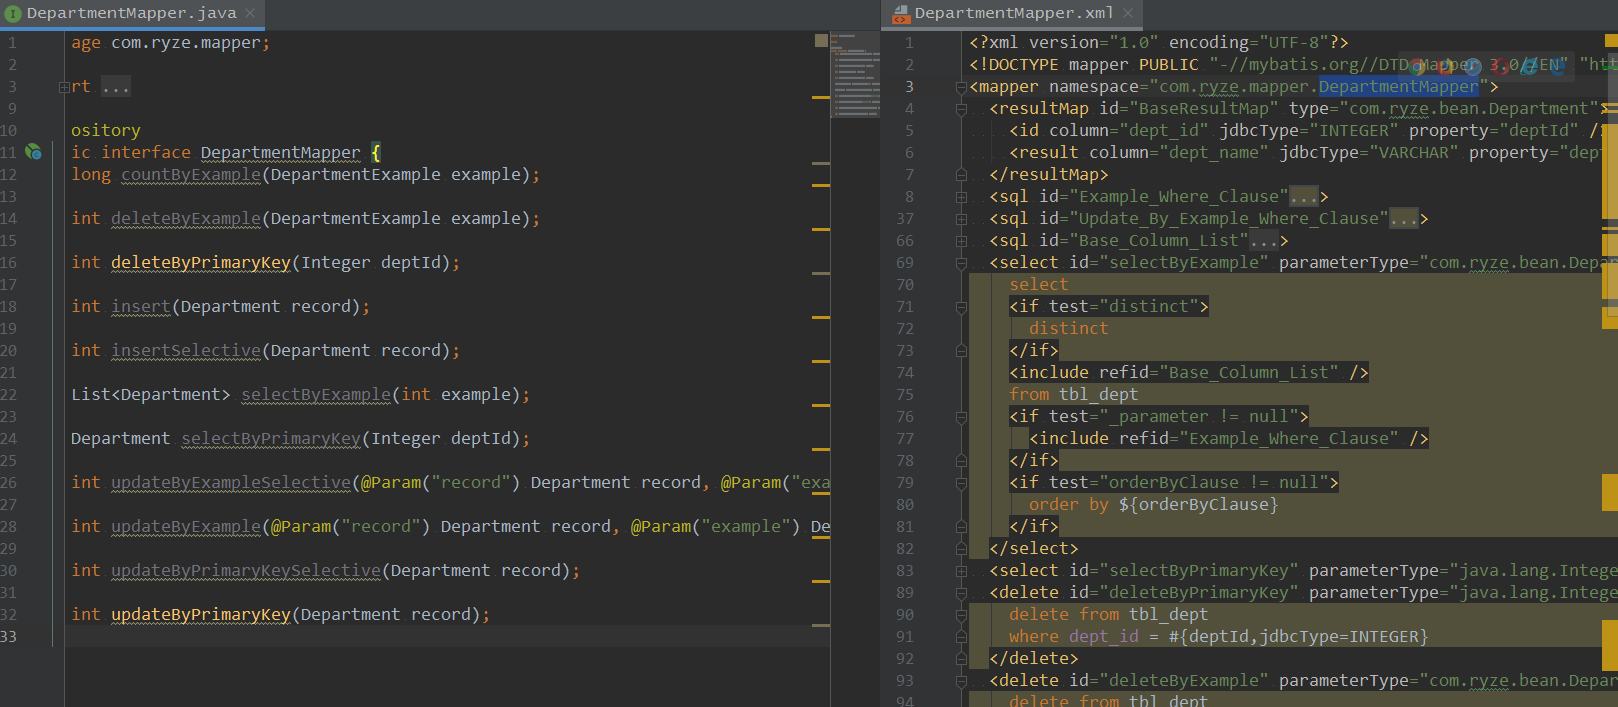1618x707 pixels.
Task: Click the DOCTYPE mapper declaration on line 2
Action: point(1294,65)
